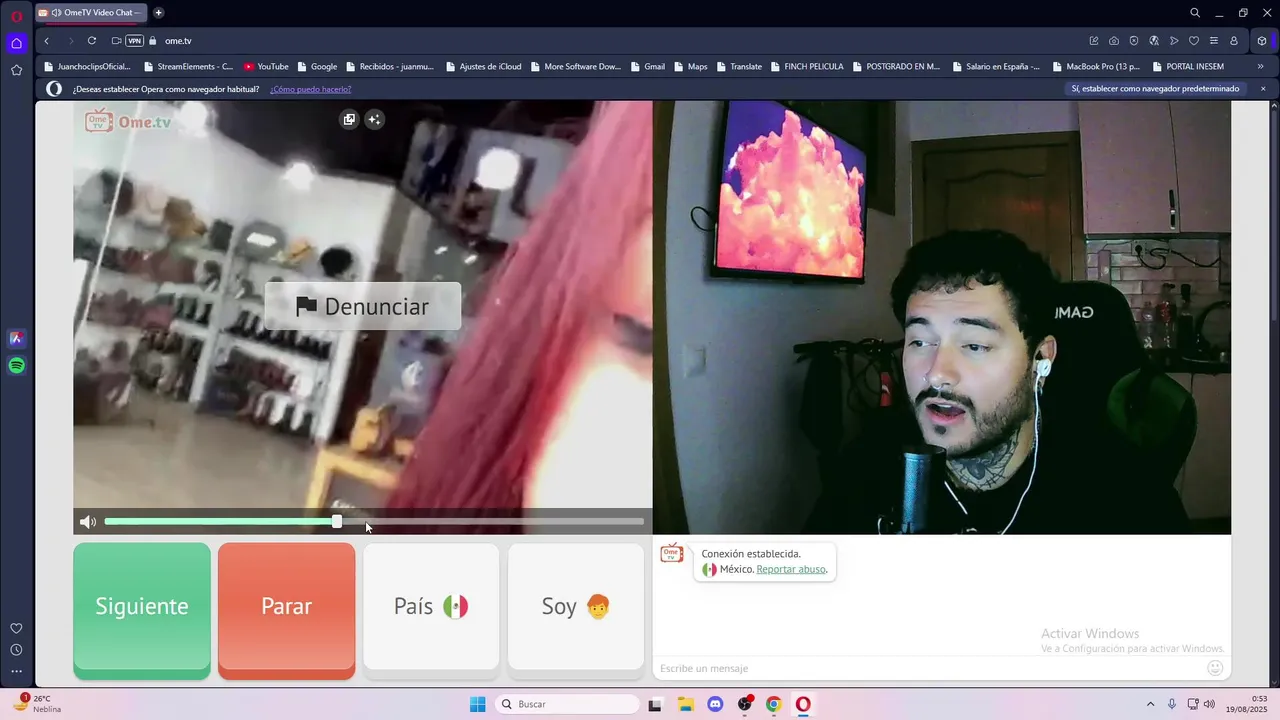Open the sidebar heart icon
Screen dimensions: 1280x720
point(16,628)
